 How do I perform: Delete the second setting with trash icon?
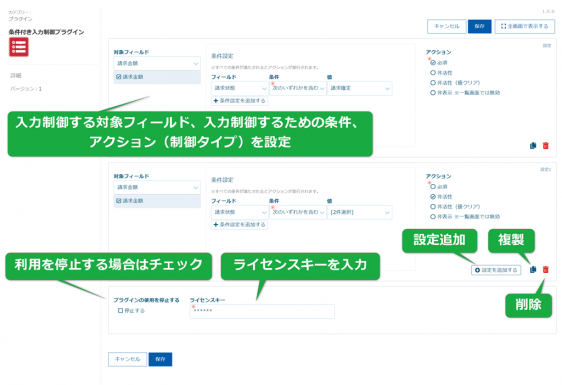tap(546, 270)
